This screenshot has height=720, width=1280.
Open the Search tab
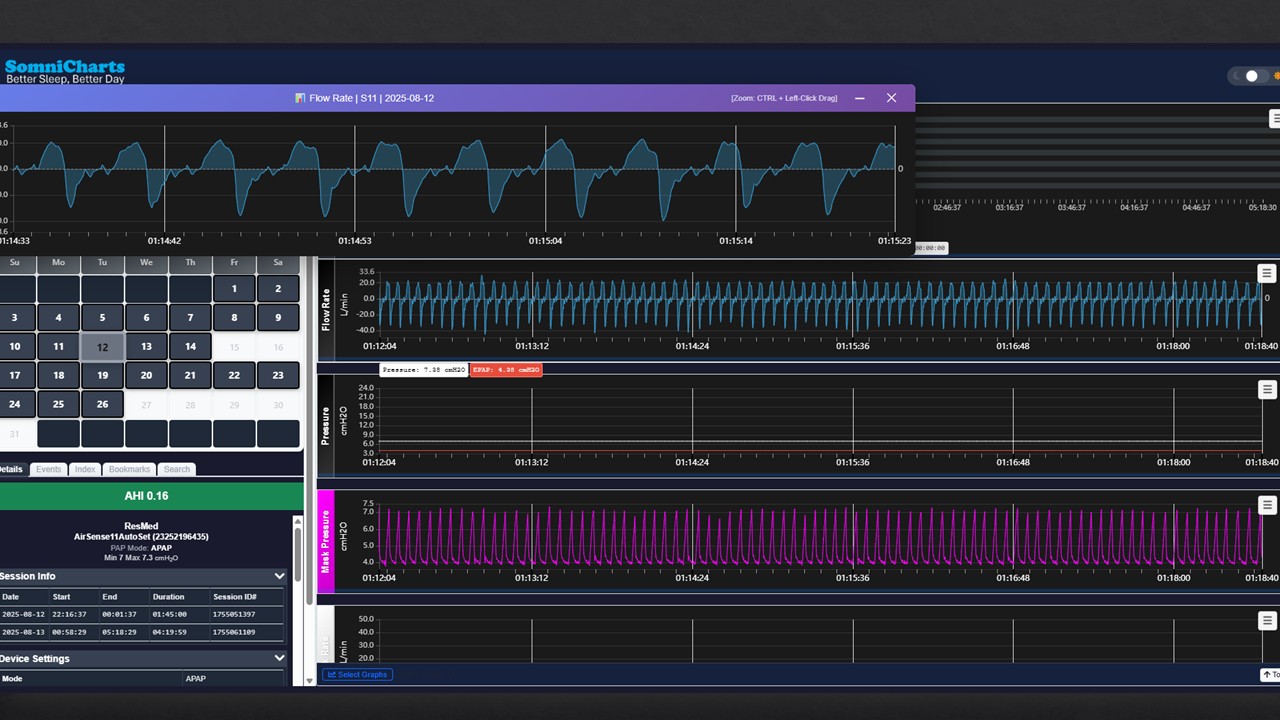click(176, 468)
